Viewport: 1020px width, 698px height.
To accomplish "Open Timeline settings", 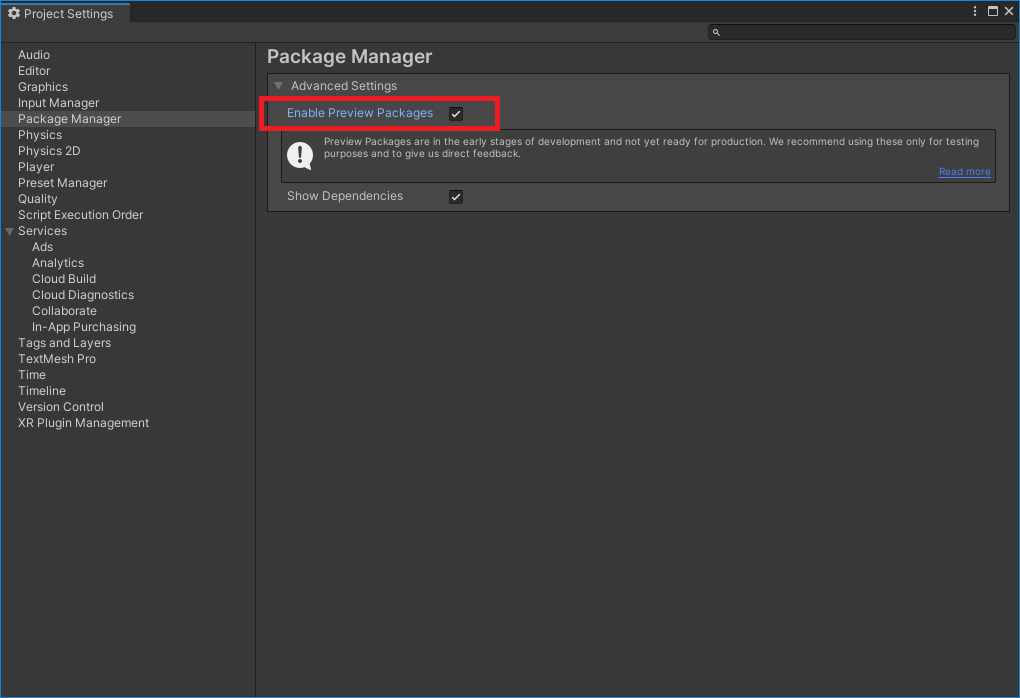I will [x=42, y=391].
